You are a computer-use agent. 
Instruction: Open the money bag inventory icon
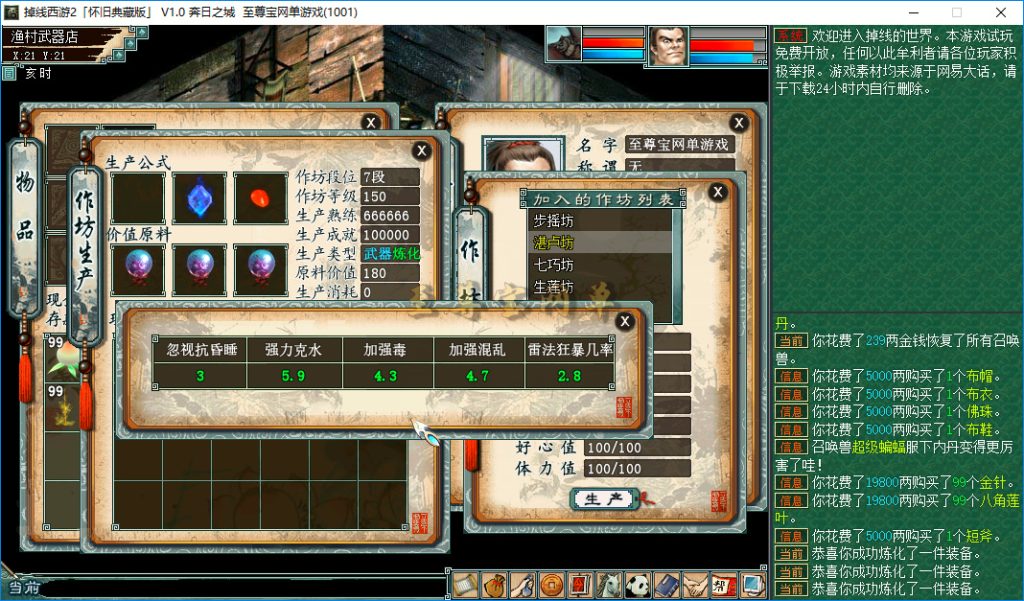pyautogui.click(x=493, y=584)
